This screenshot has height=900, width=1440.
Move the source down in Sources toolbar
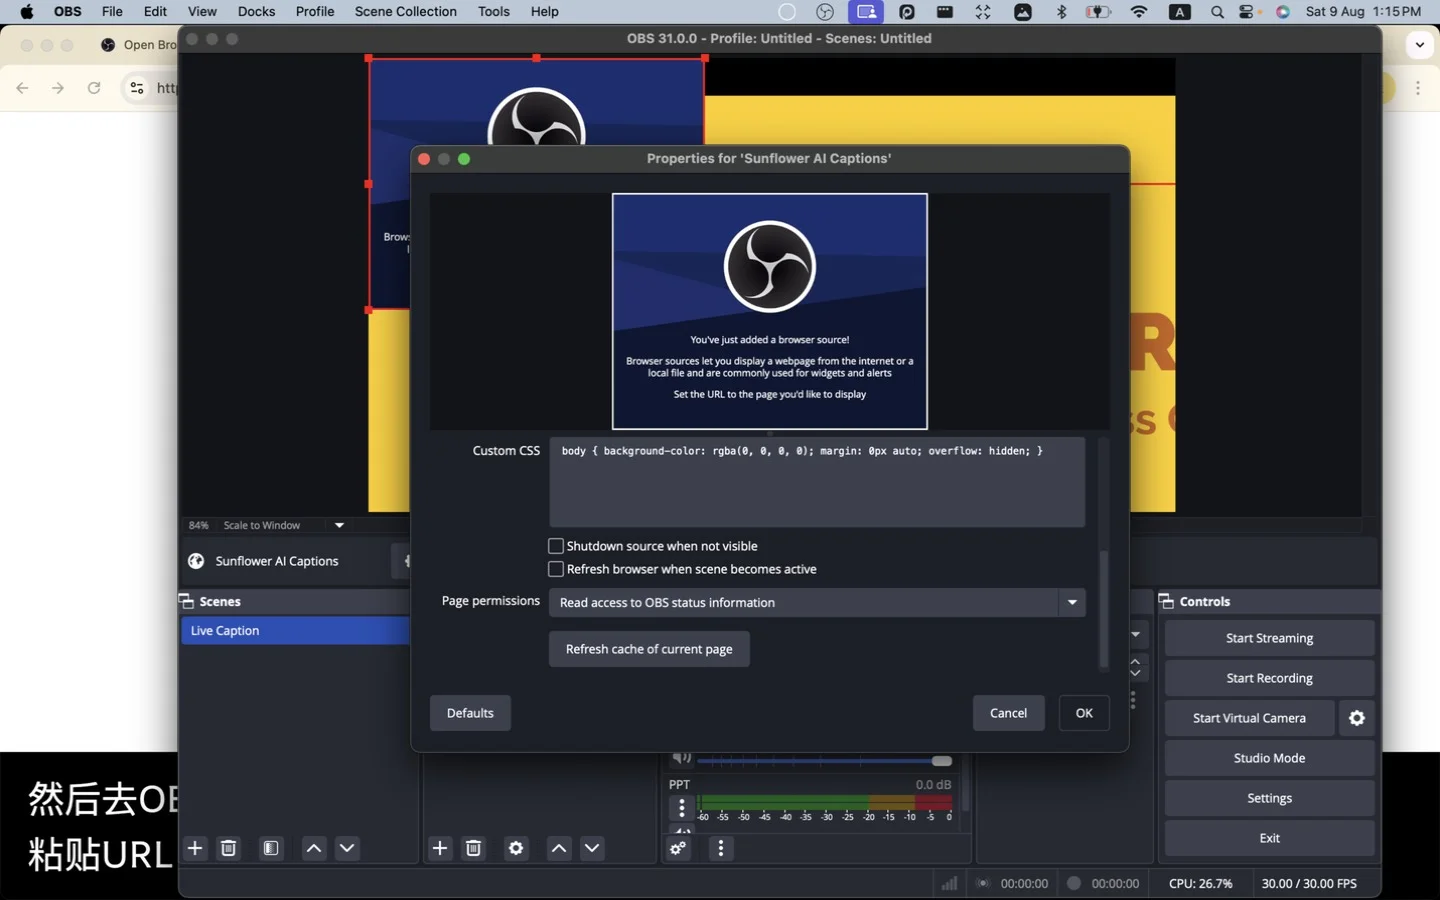click(592, 848)
